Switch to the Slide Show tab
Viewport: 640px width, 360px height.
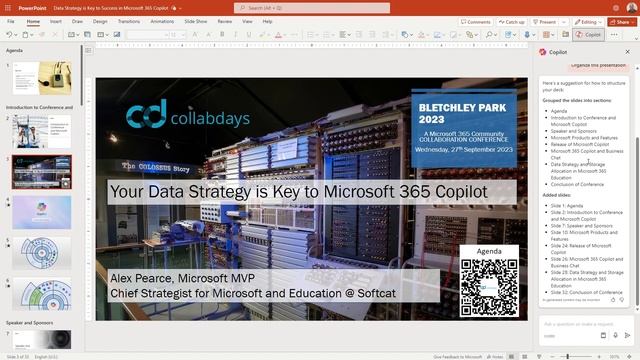196,21
